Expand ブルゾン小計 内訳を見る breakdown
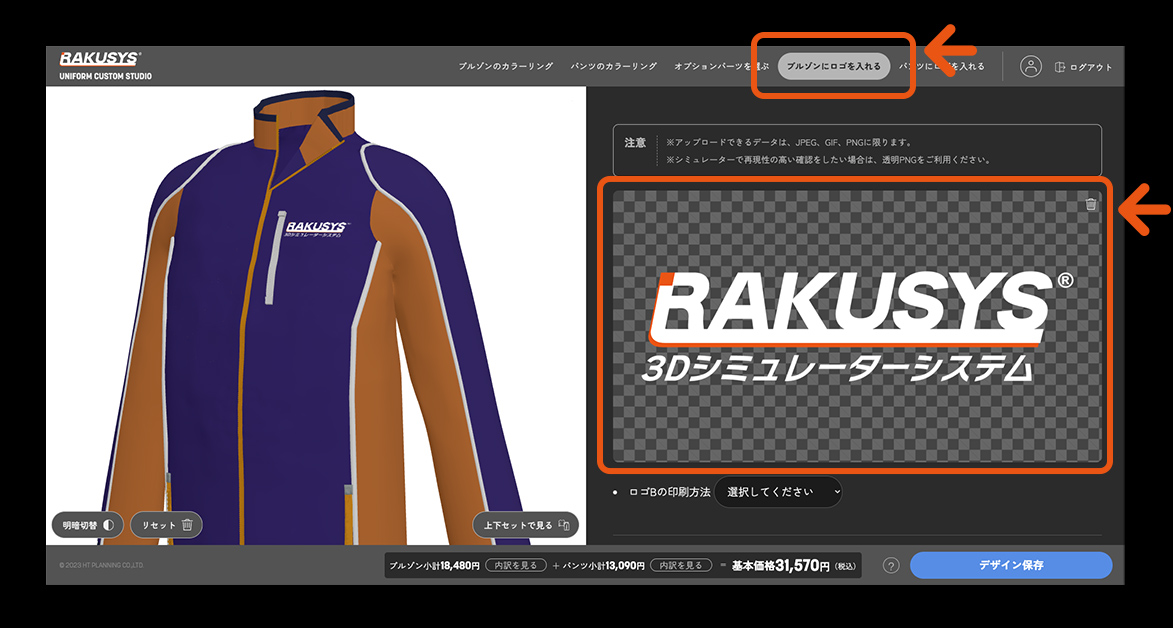Image resolution: width=1173 pixels, height=628 pixels. (516, 565)
